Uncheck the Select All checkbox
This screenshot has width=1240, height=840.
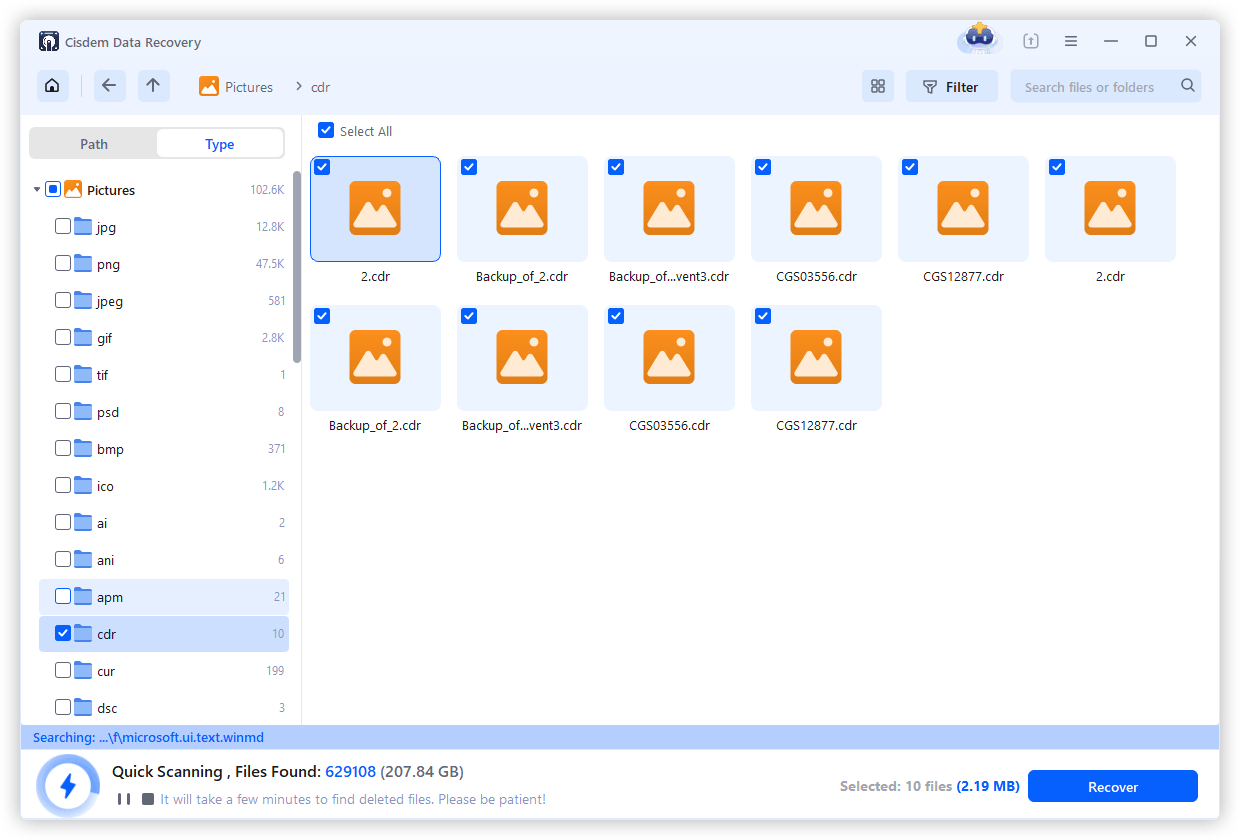(x=325, y=131)
